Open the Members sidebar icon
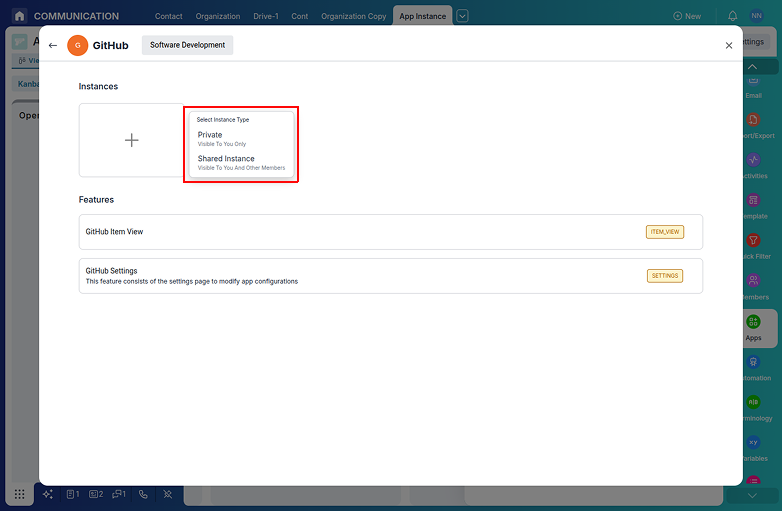Screen dimensions: 782x511 [753, 281]
